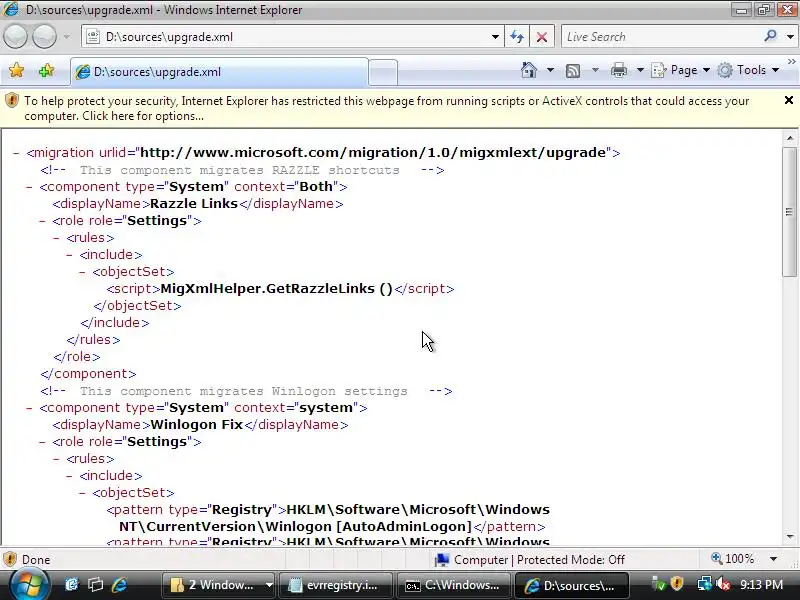Collapse the second objectSet node
Image resolution: width=800 pixels, height=600 pixels.
(x=83, y=493)
